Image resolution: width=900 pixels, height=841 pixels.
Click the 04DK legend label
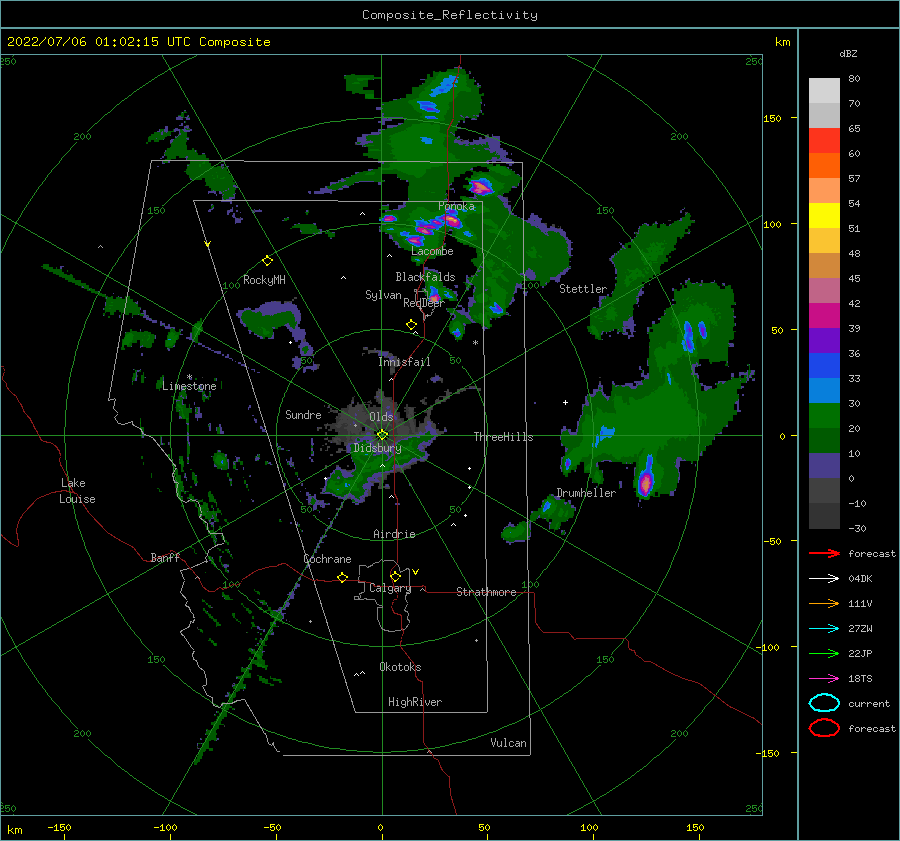coord(860,579)
